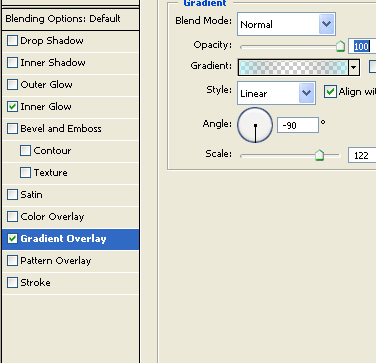Select the Gradient Overlay row label
This screenshot has width=376, height=363.
63,239
